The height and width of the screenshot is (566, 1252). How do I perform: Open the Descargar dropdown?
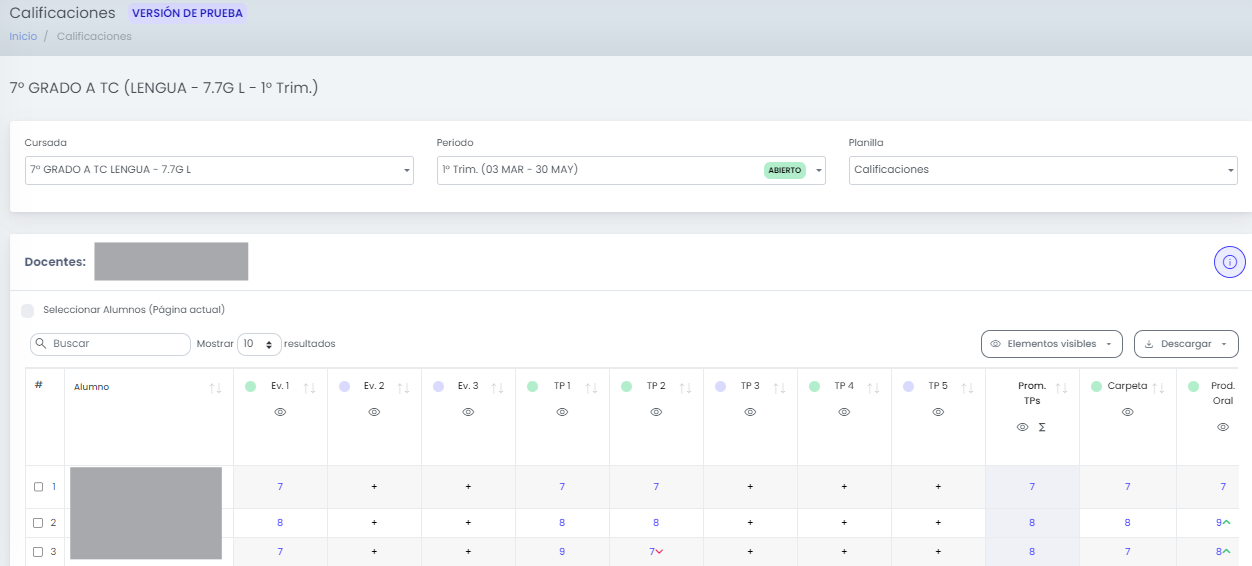tap(1186, 344)
